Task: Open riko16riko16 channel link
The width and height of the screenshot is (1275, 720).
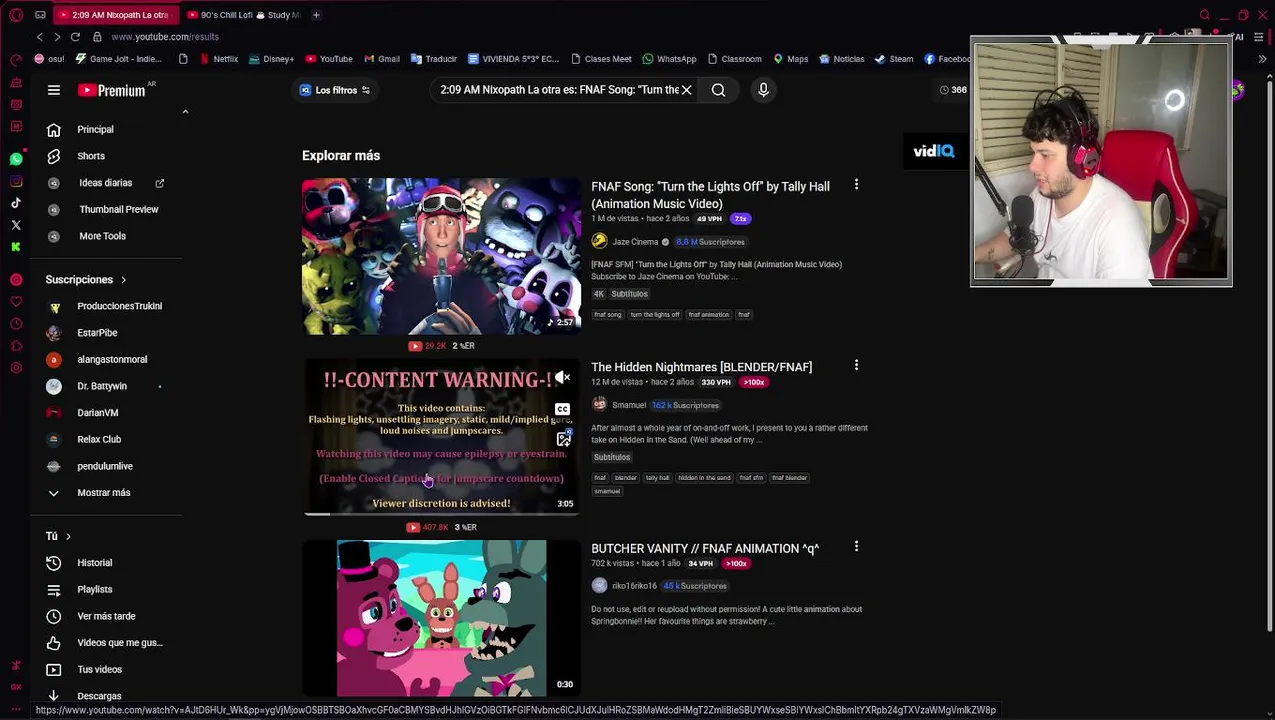Action: [634, 586]
